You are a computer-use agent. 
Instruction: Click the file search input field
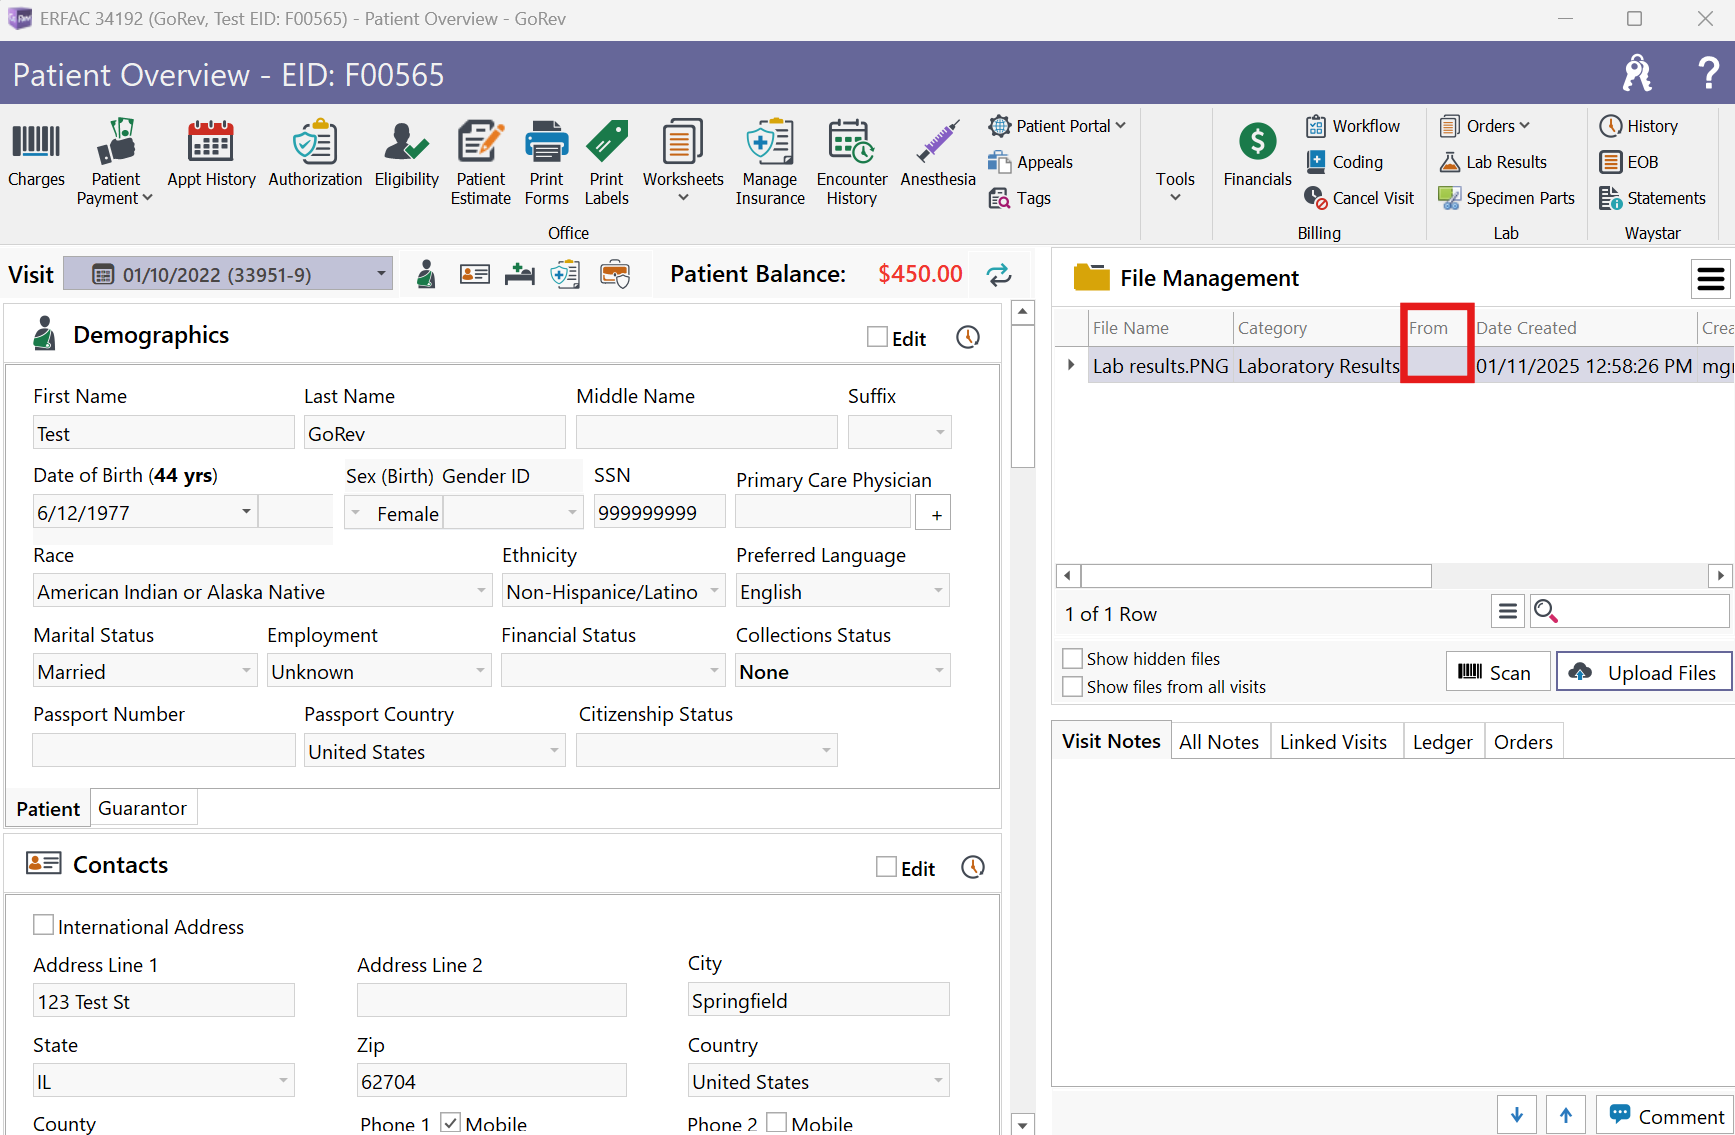point(1645,611)
